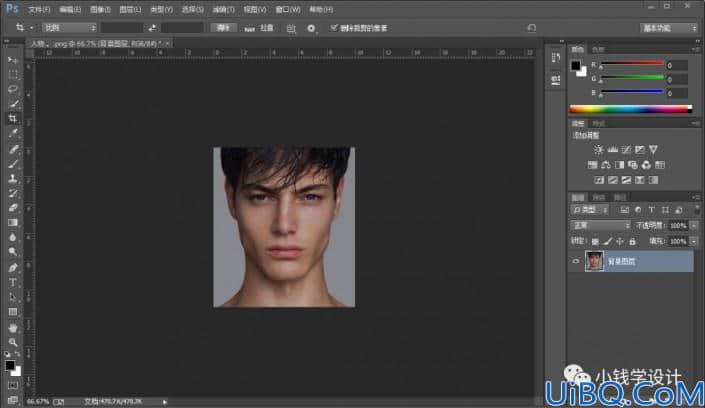Screen dimensions: 705x408
Task: Add a Channel Mixer adjustment
Action: pos(646,165)
